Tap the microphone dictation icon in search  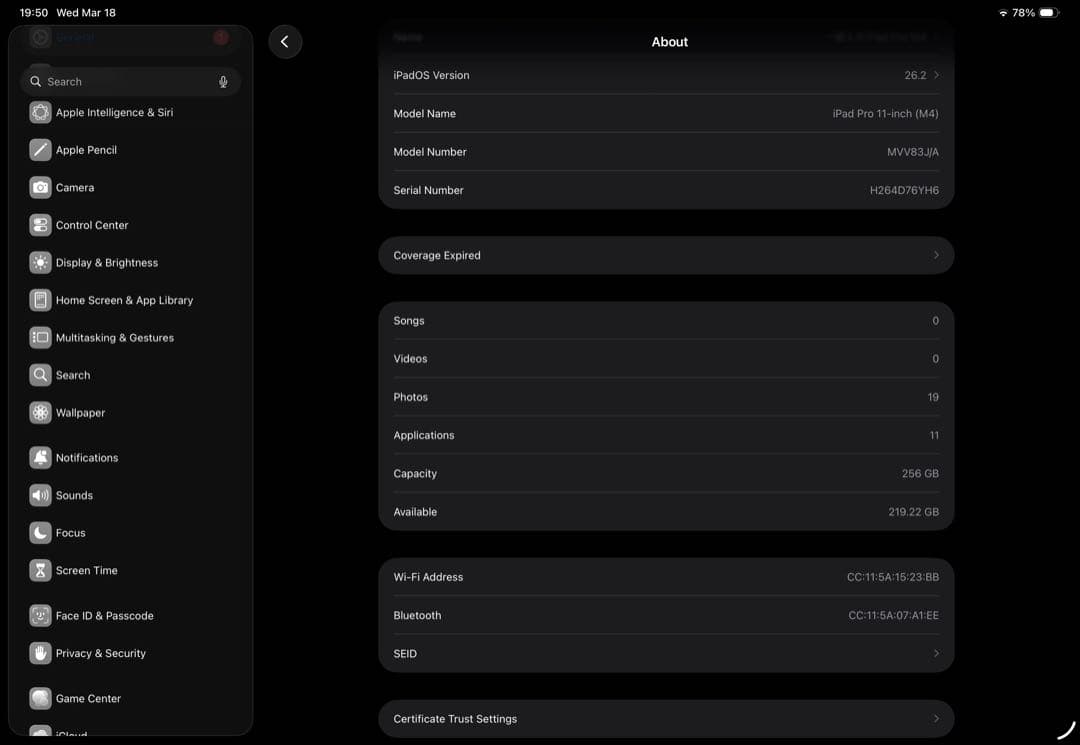point(223,81)
